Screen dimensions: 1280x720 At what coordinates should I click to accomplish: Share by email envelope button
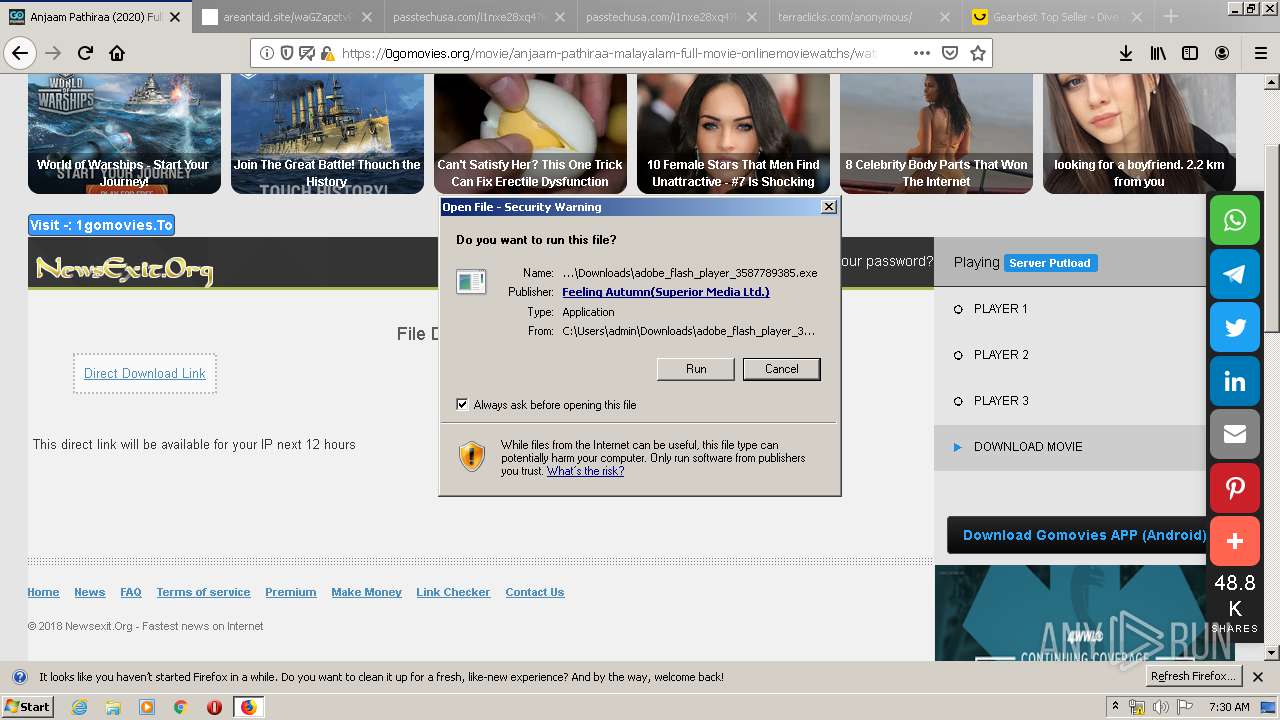coord(1235,435)
